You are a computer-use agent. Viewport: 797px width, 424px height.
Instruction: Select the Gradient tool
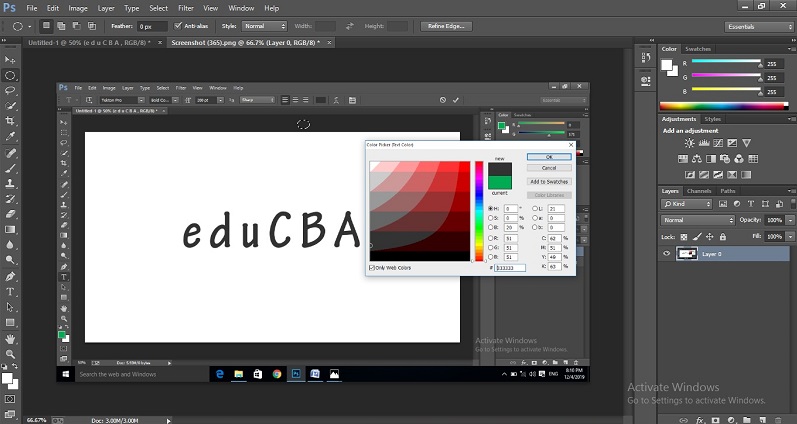coord(10,229)
